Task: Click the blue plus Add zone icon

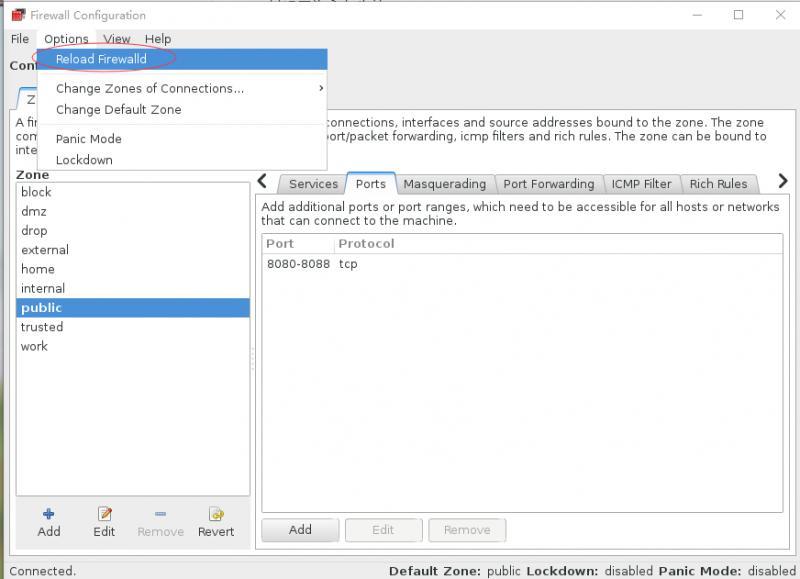Action: 48,514
